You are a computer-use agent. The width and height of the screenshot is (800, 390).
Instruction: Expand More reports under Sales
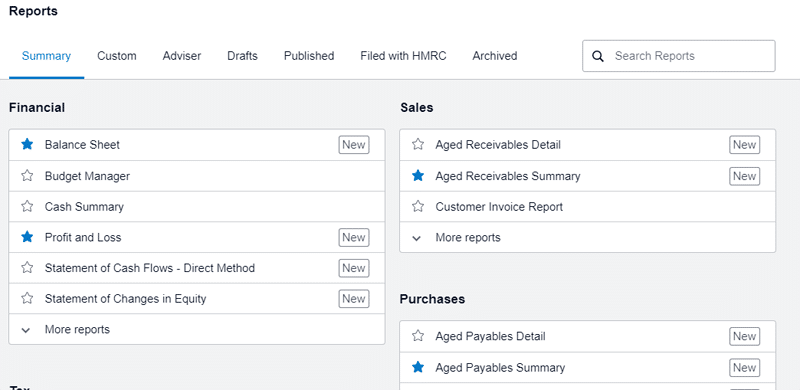[587, 237]
